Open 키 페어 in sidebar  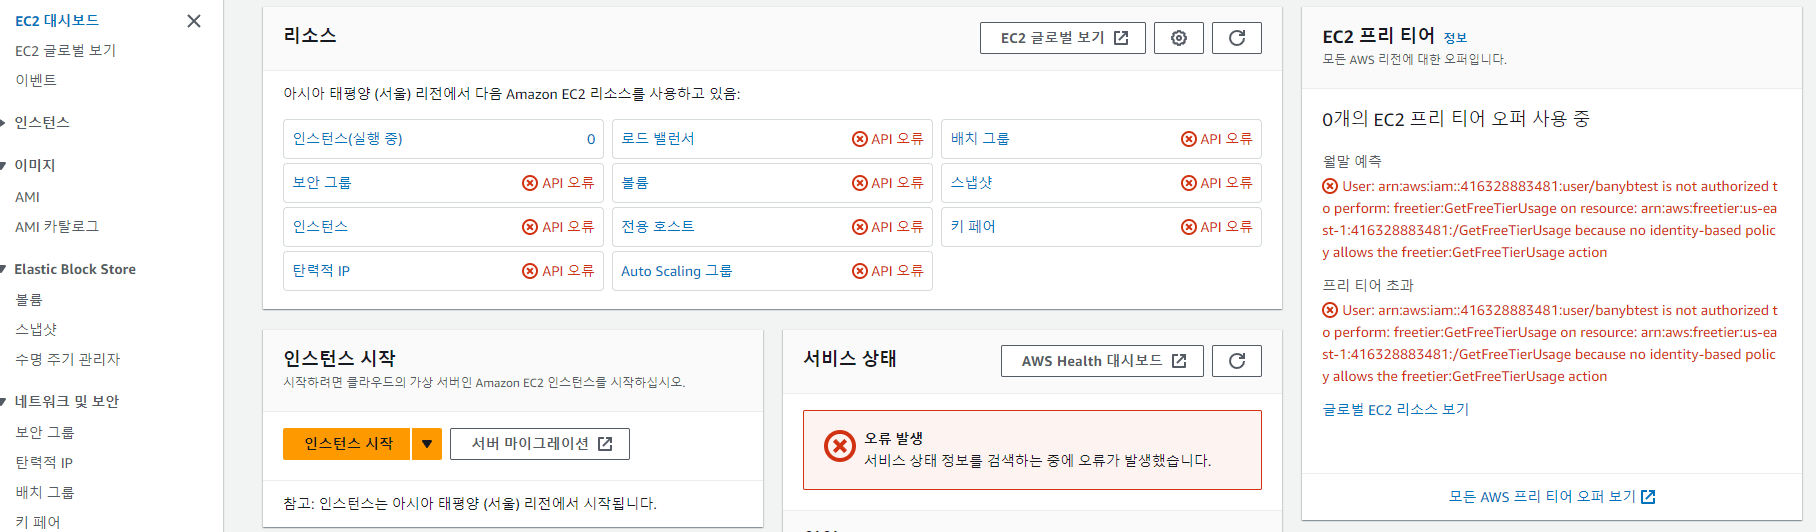coord(38,522)
